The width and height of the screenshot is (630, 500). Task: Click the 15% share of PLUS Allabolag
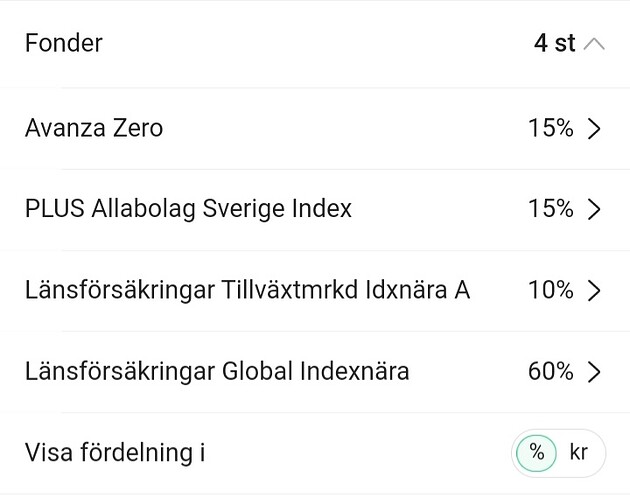click(550, 210)
